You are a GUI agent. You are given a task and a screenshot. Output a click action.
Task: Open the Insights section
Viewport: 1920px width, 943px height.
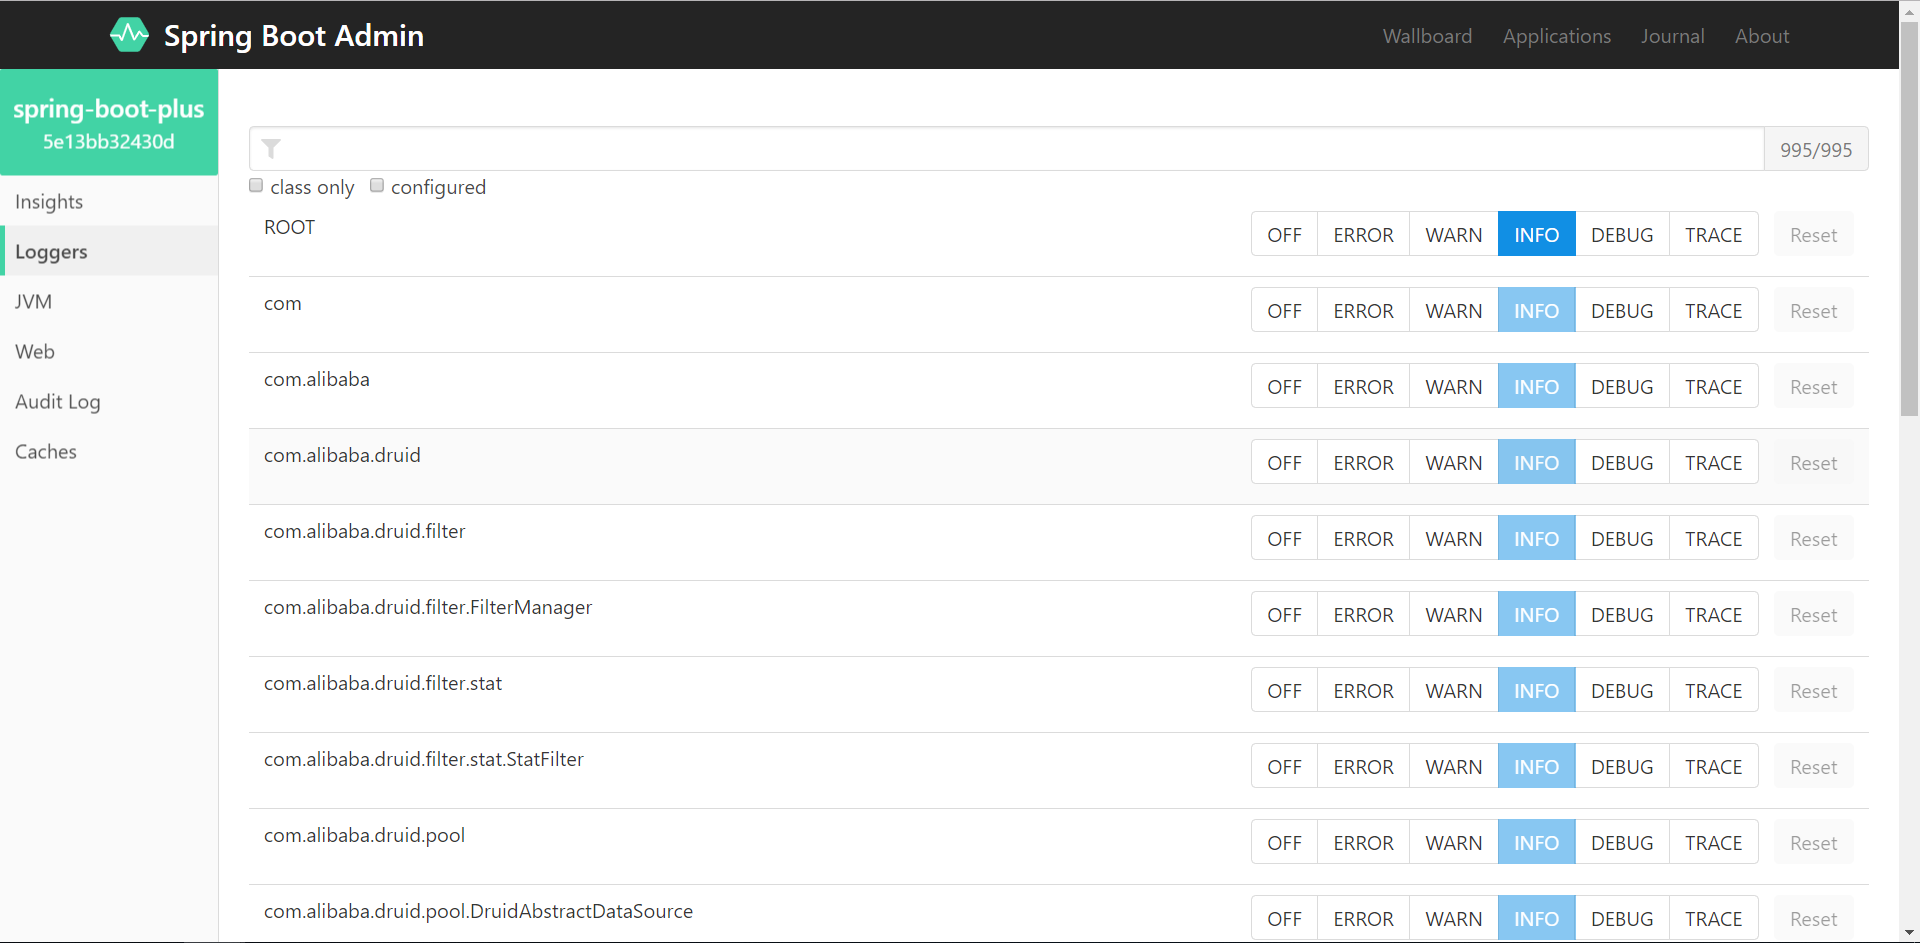coord(109,201)
